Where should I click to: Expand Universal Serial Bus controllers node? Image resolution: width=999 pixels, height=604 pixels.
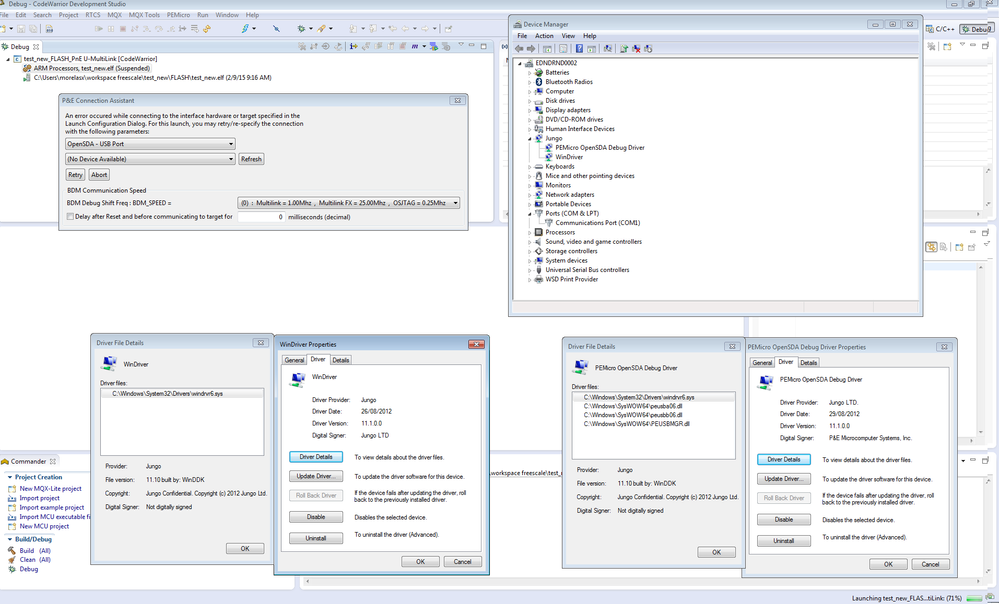click(x=529, y=270)
